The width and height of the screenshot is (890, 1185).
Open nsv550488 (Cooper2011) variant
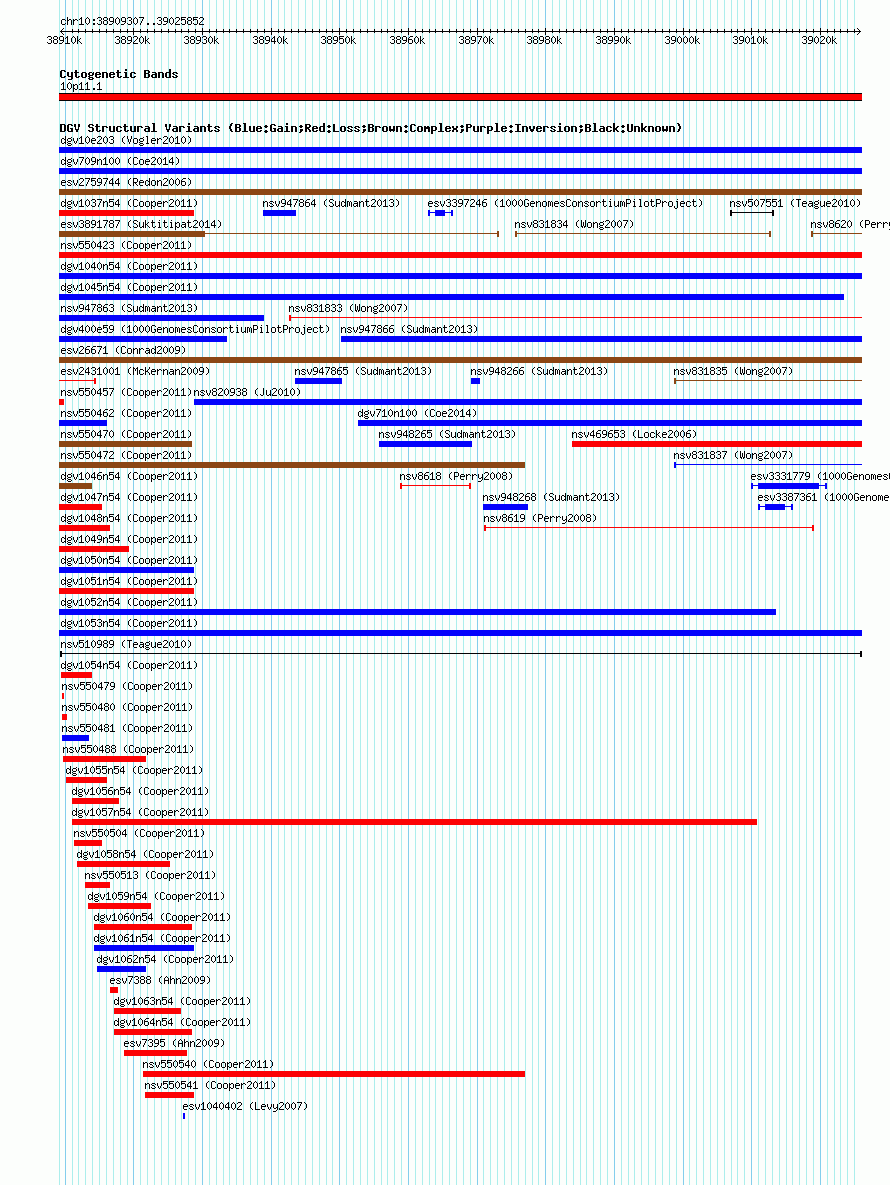click(x=128, y=750)
